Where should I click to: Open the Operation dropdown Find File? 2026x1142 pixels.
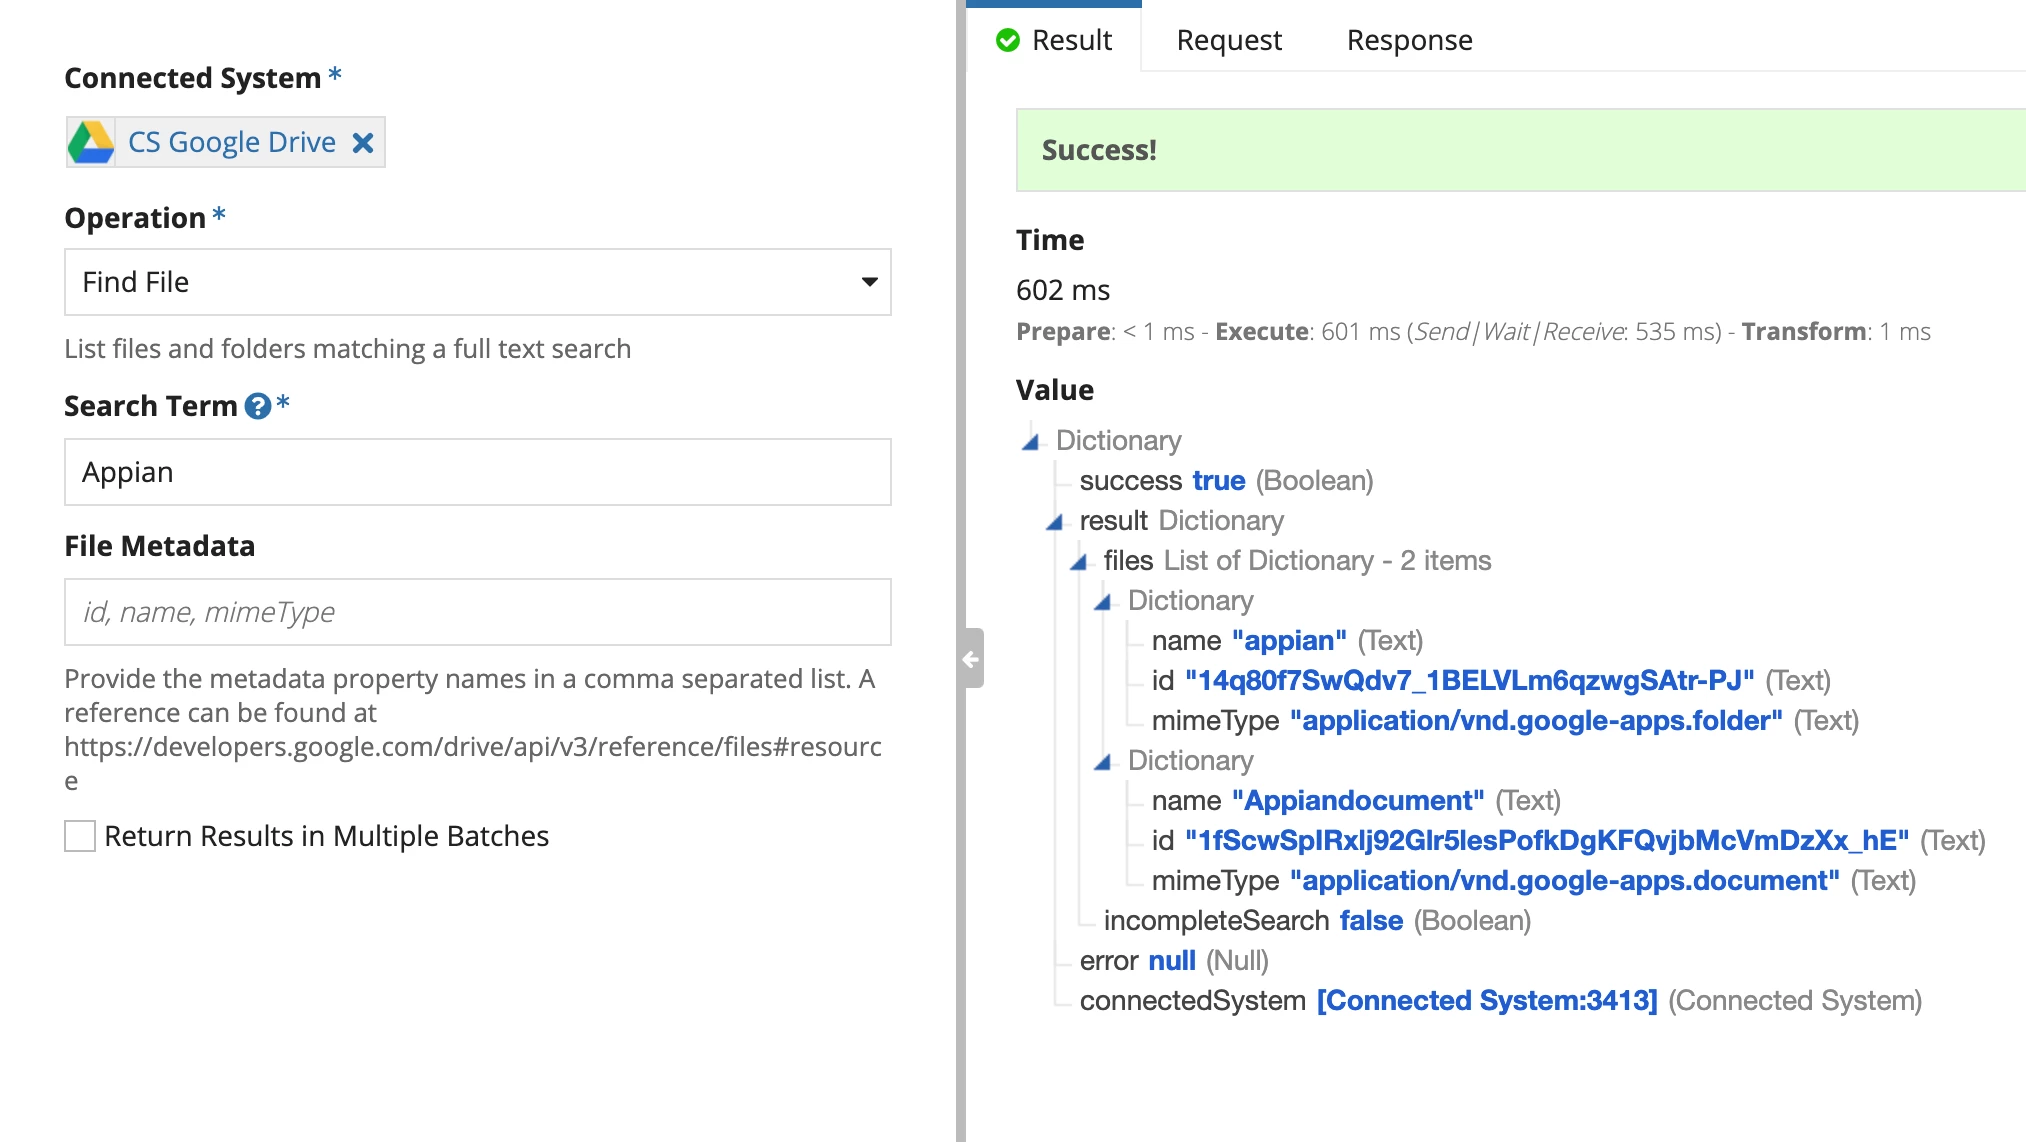tap(478, 282)
